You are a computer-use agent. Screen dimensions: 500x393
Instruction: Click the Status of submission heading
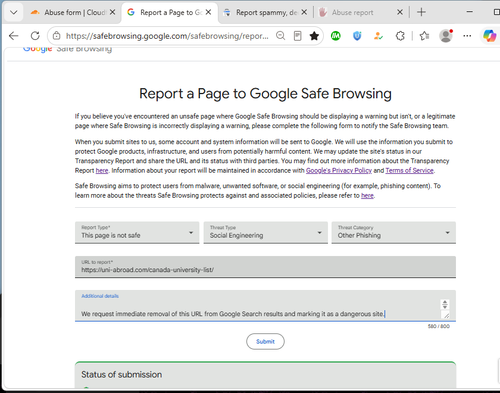click(x=122, y=375)
